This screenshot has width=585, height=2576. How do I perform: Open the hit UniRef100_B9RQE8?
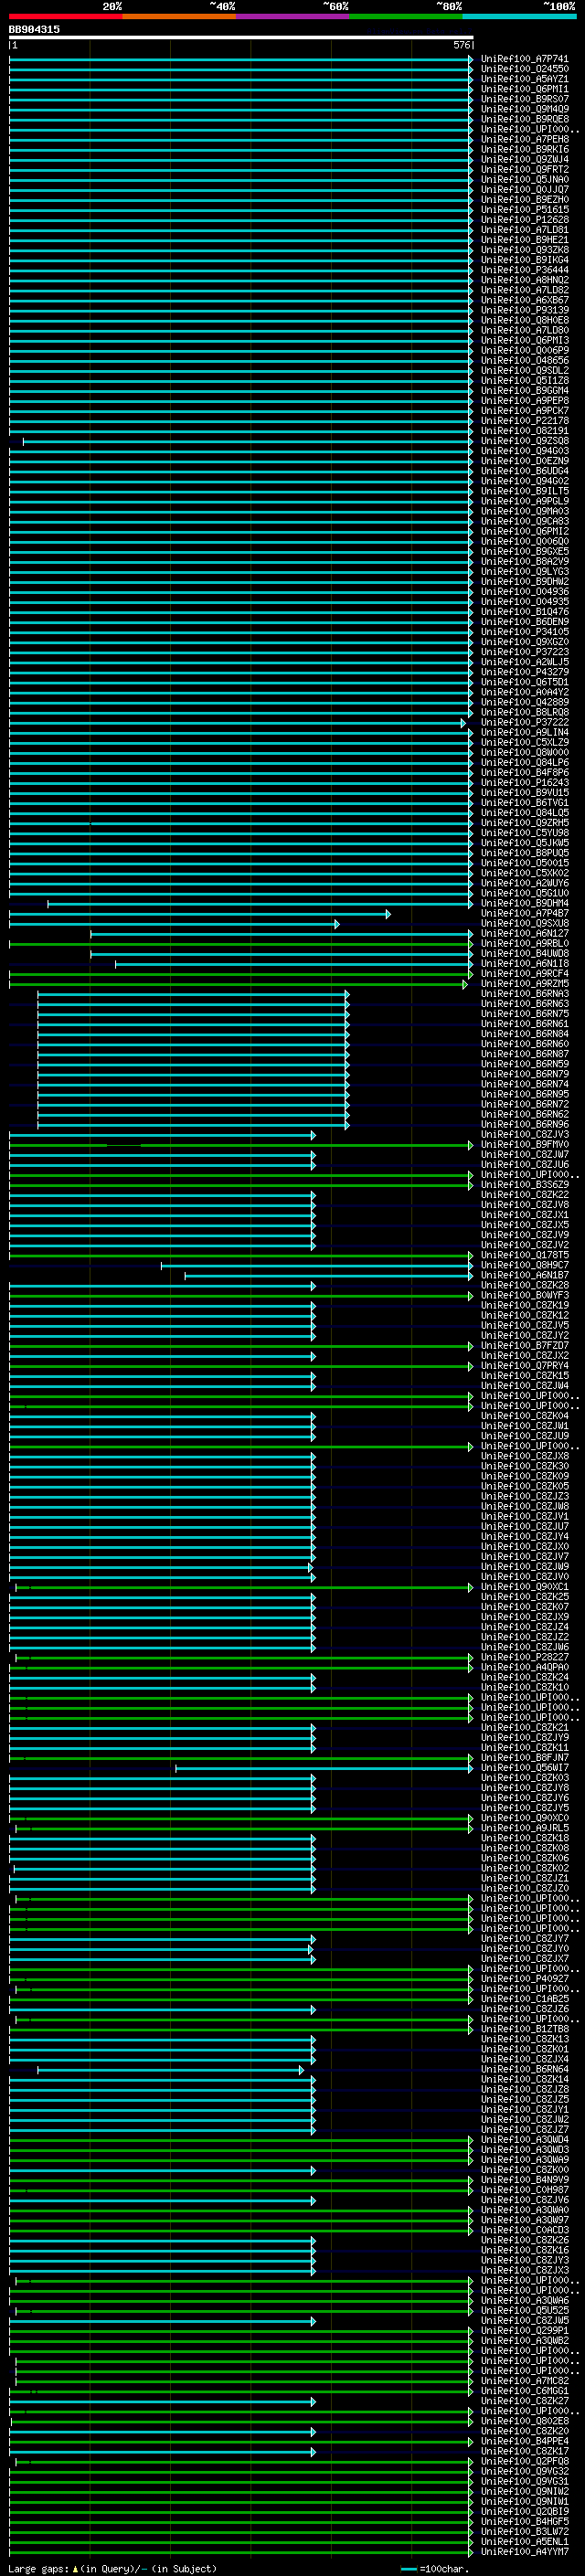[525, 119]
